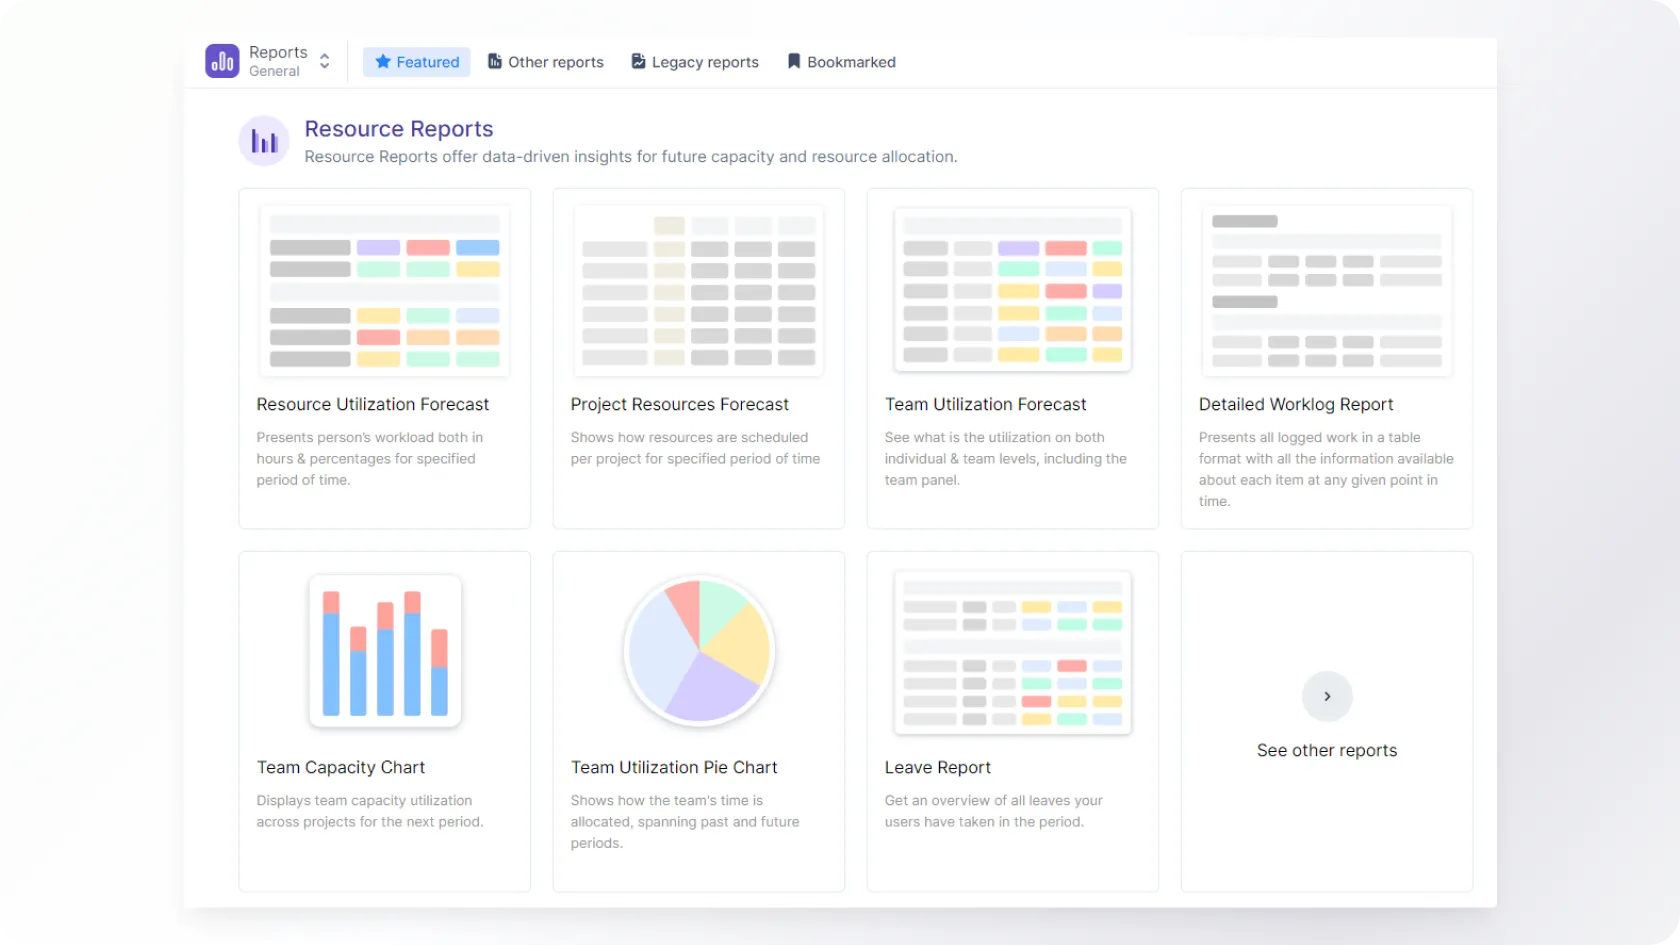This screenshot has height=945, width=1680.
Task: Click the Resource Reports bar chart icon
Action: (264, 141)
